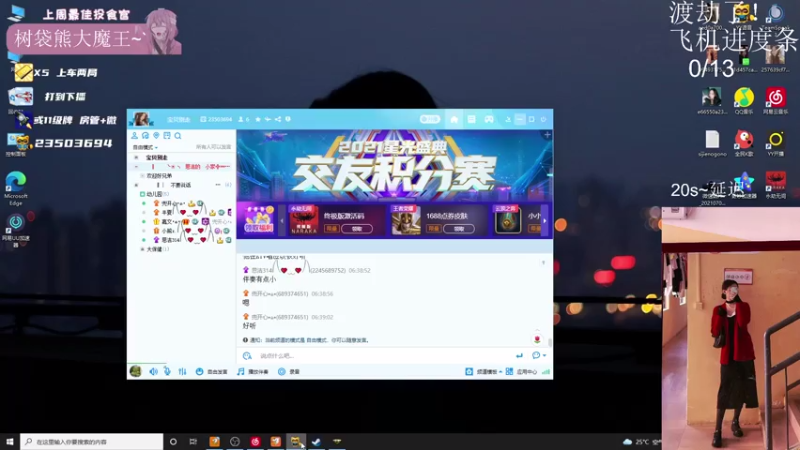Open the audio mixer sliders icon

pyautogui.click(x=182, y=371)
